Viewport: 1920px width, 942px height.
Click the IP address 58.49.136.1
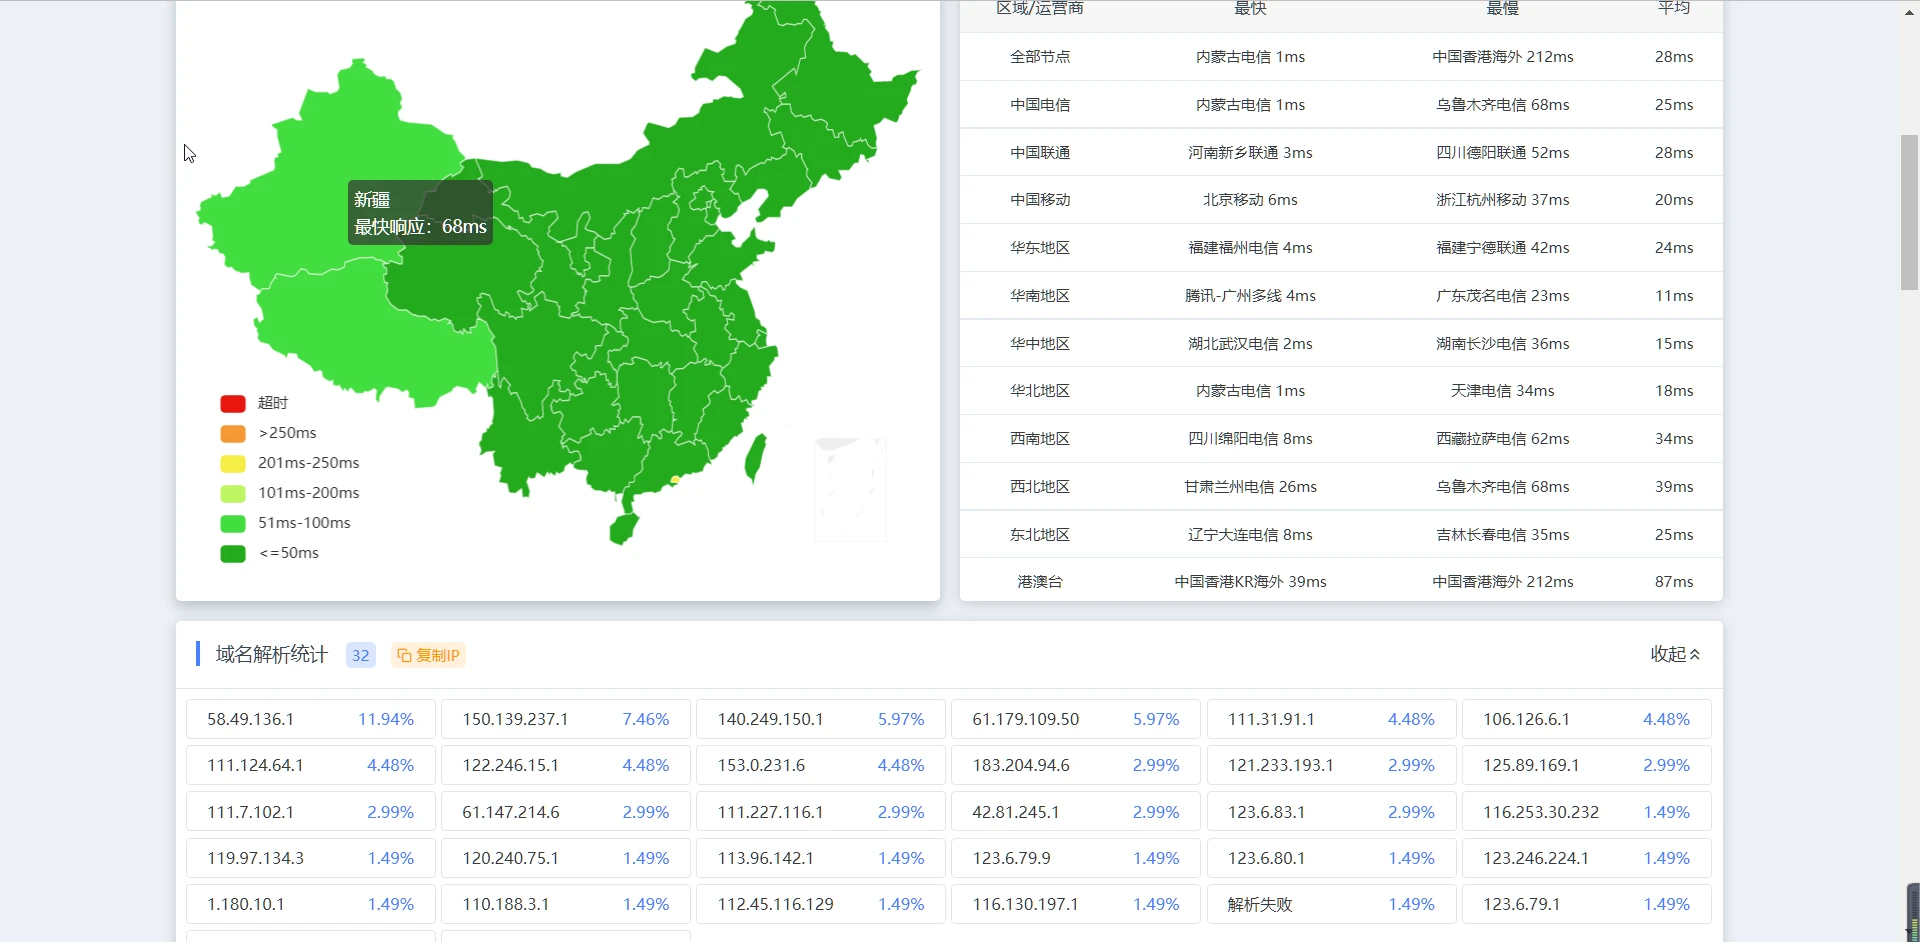(250, 719)
